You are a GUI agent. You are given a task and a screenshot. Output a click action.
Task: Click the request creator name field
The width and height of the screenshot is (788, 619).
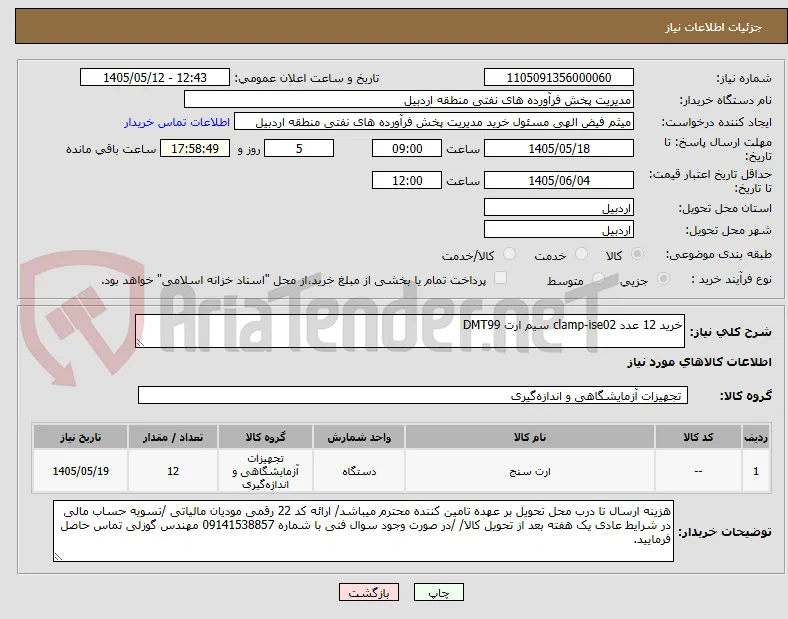[434, 122]
